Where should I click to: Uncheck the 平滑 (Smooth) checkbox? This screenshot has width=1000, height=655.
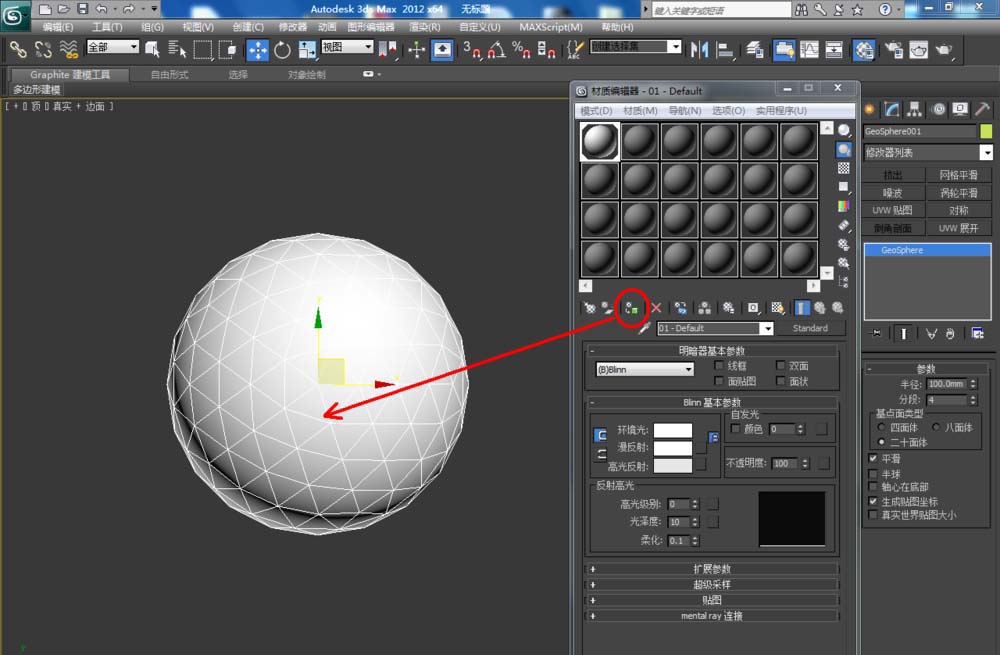[873, 458]
